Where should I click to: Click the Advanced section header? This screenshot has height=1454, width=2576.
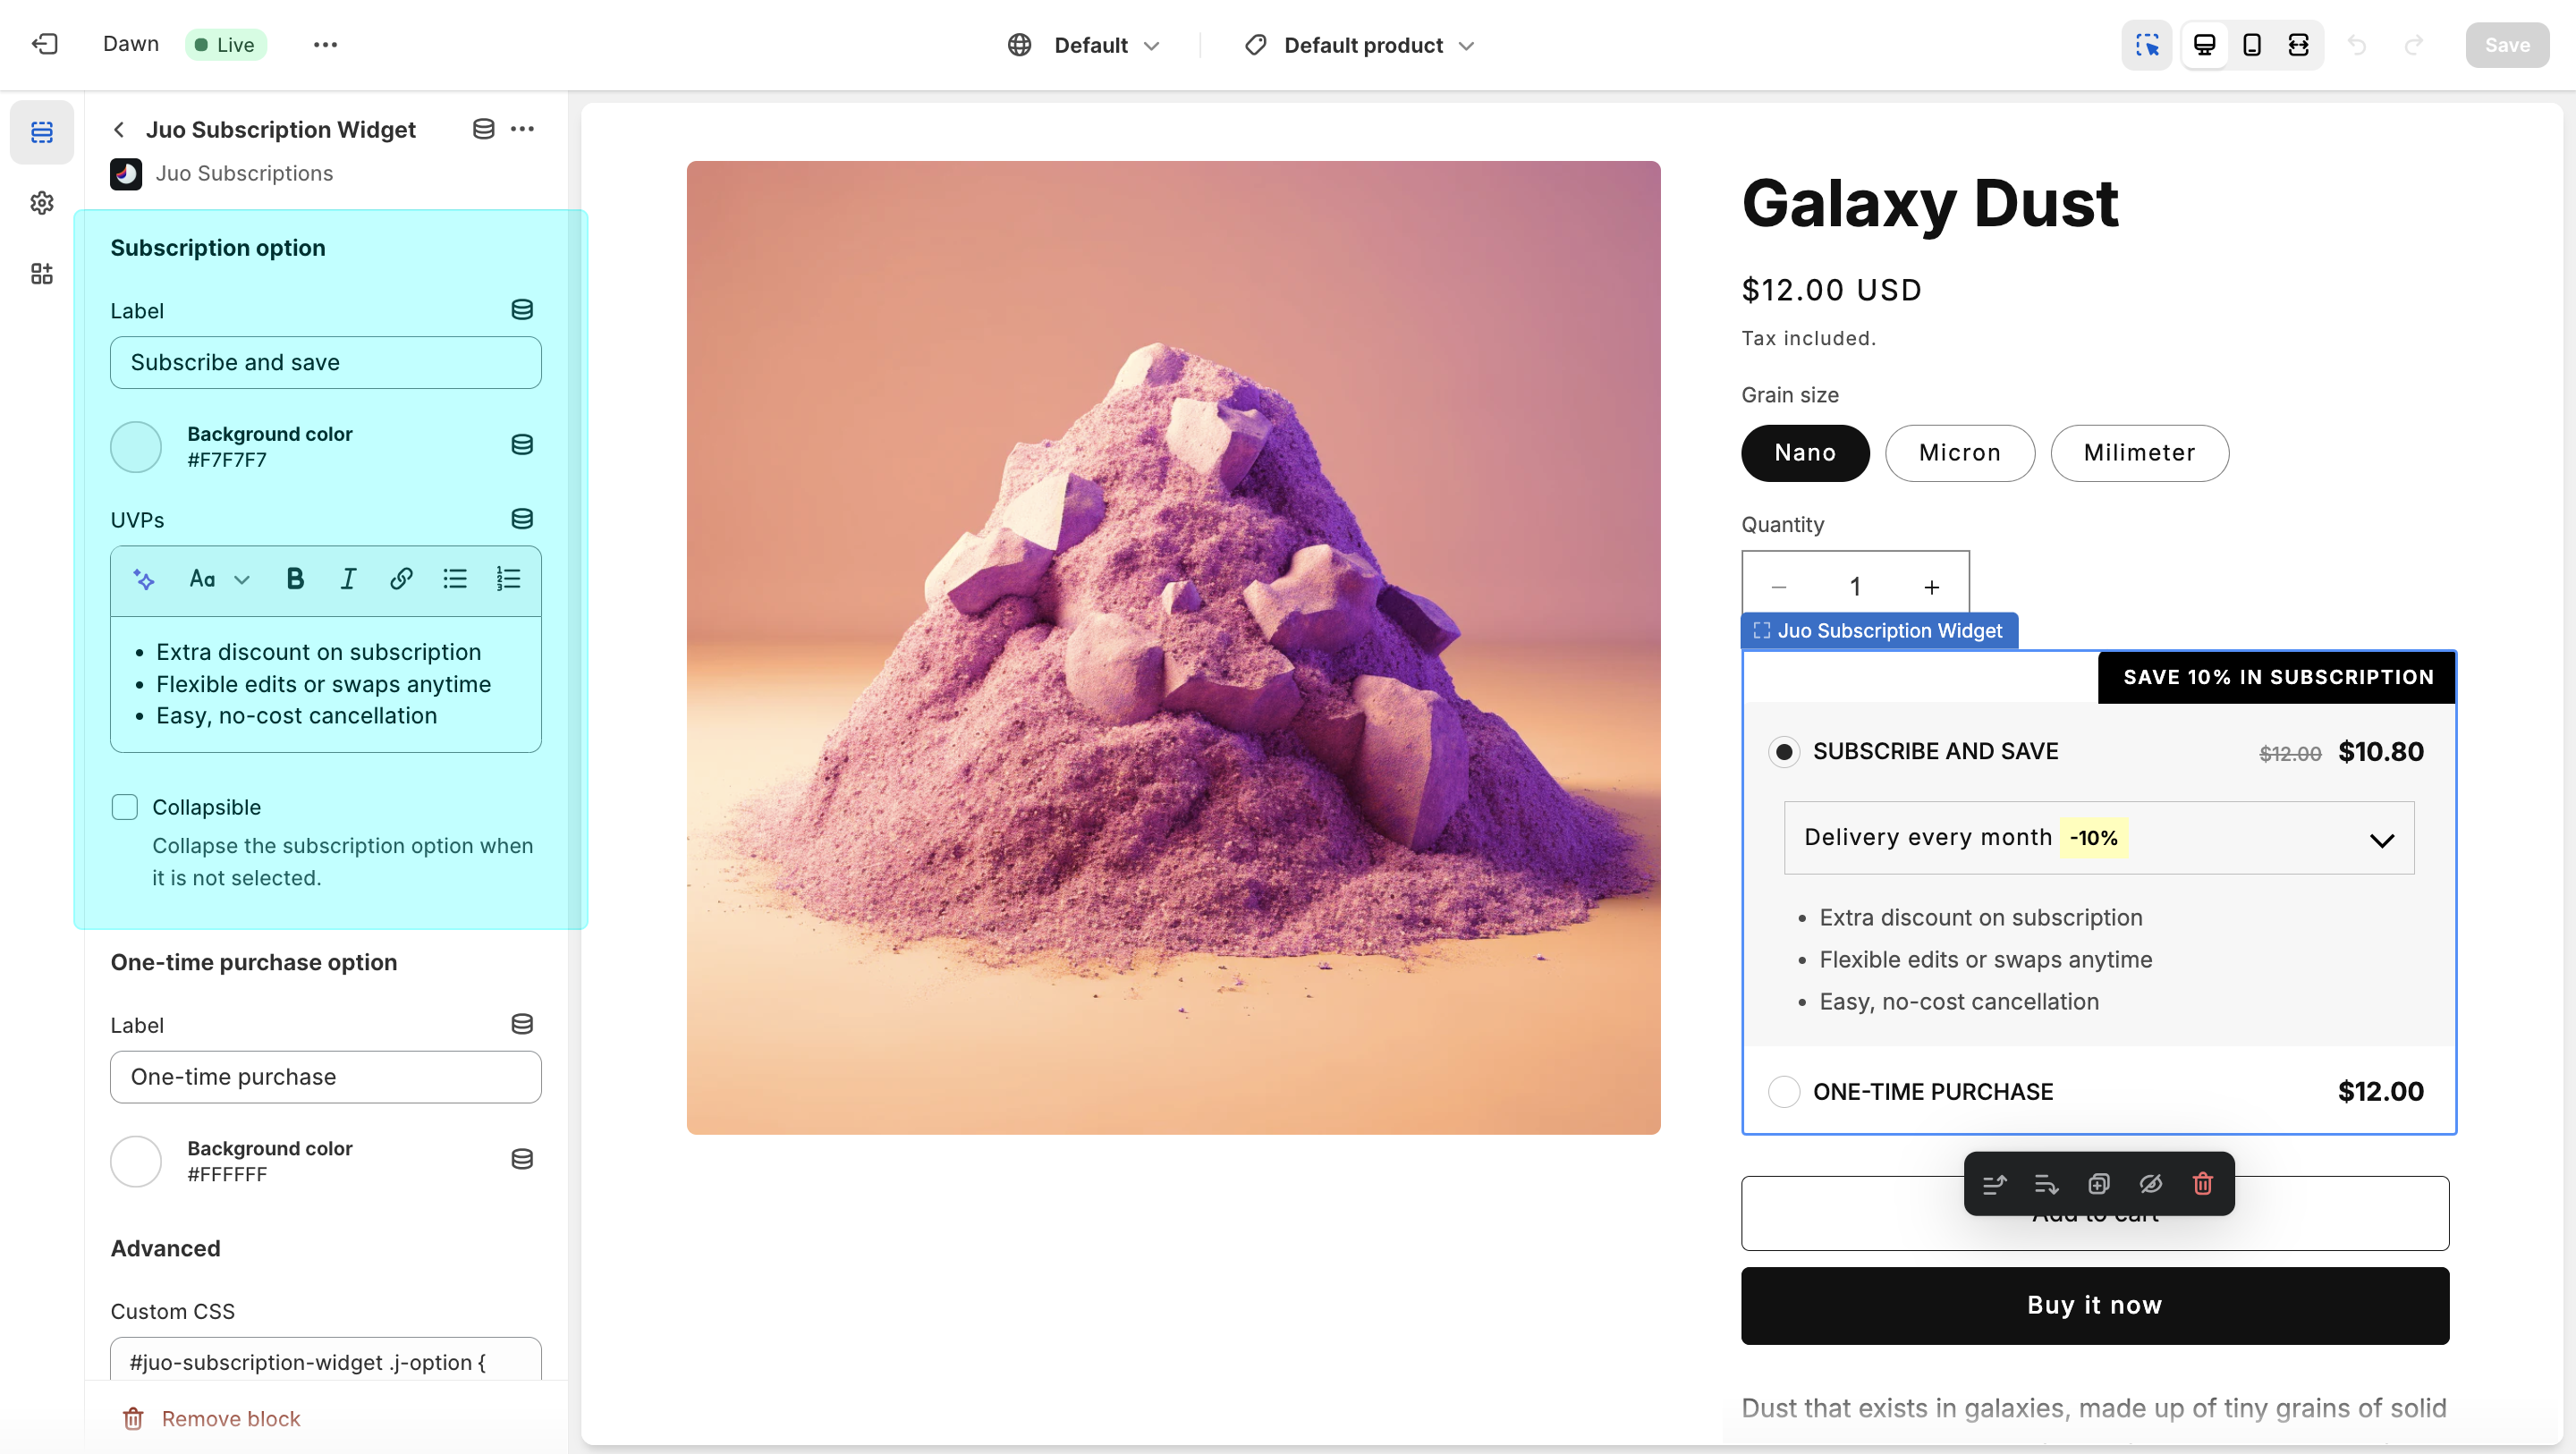[x=165, y=1247]
